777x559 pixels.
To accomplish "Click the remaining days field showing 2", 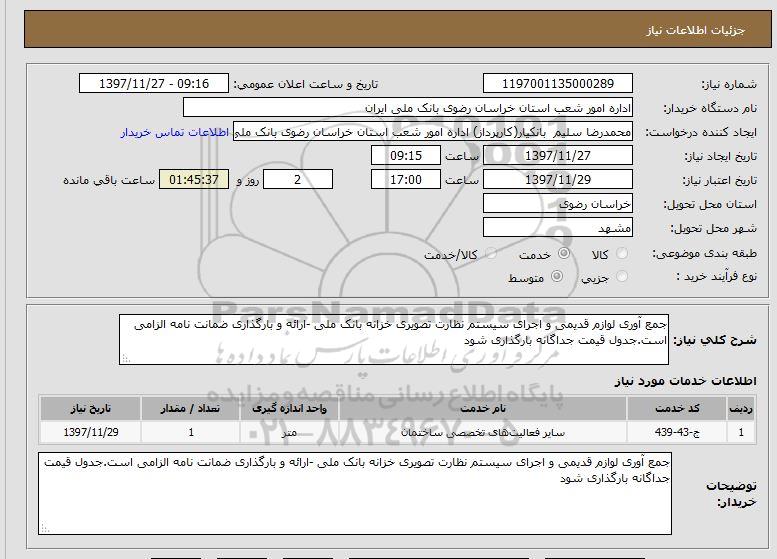I will [297, 179].
